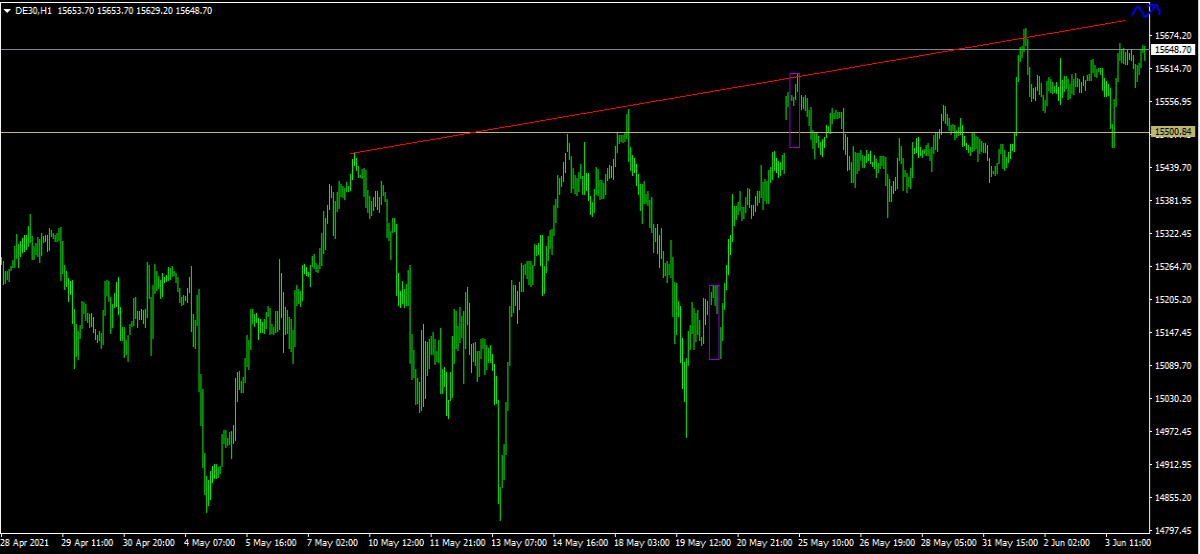This screenshot has width=1200, height=554.
Task: Click the 15556.95 price axis label
Action: (x=1173, y=102)
